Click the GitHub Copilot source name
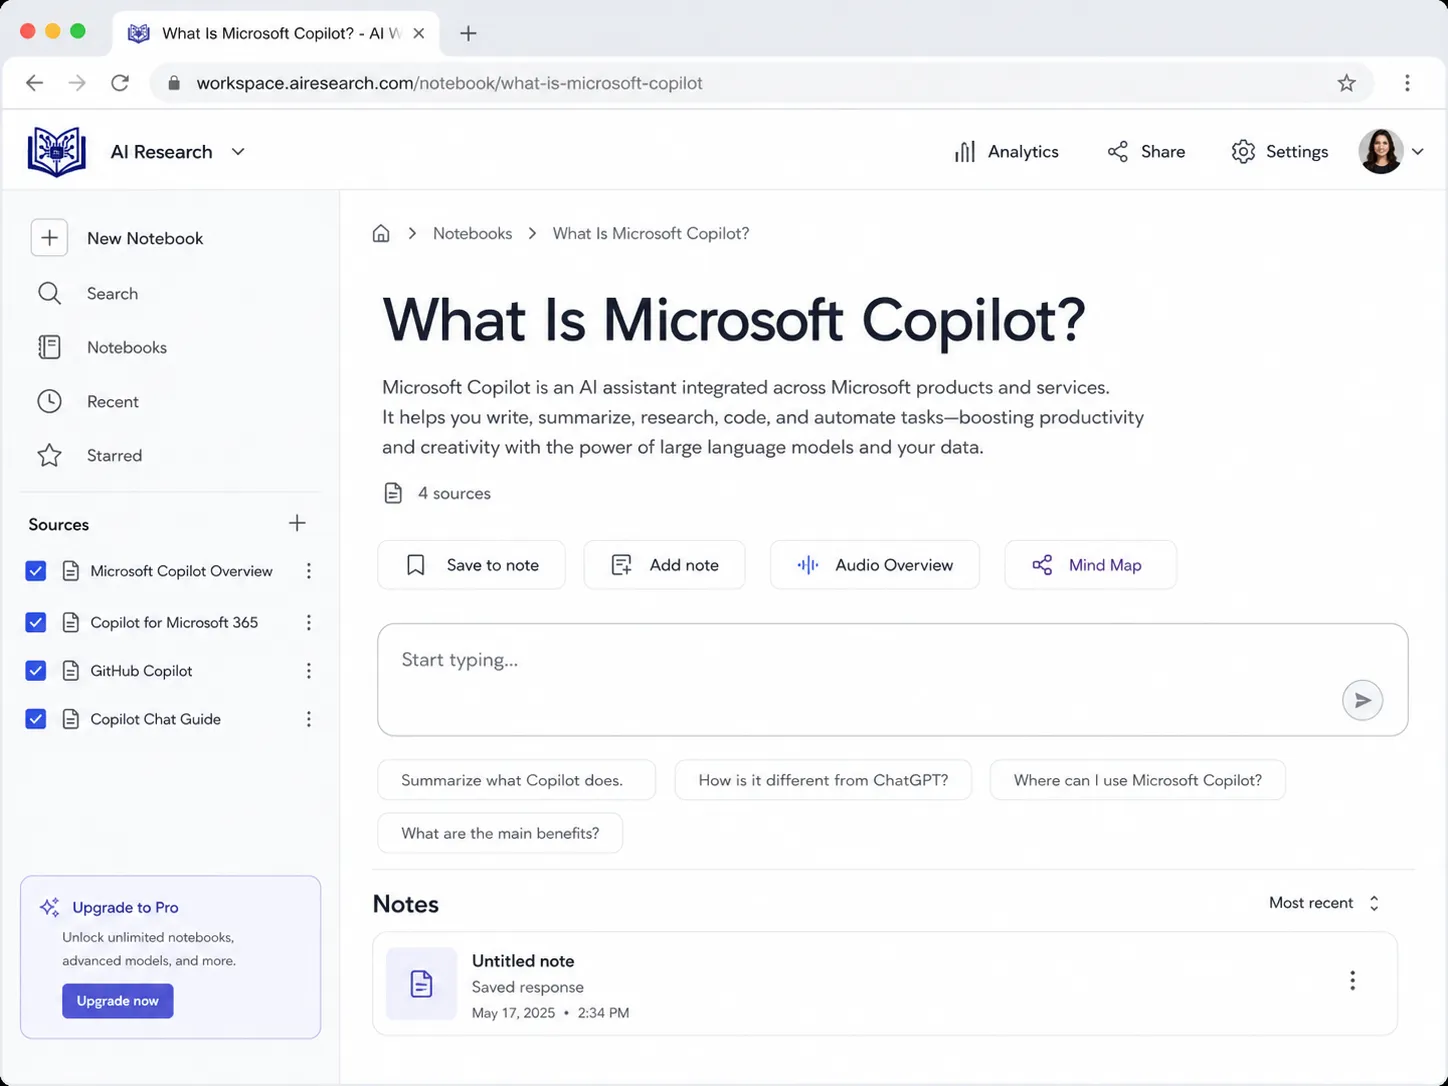The height and width of the screenshot is (1086, 1448). tap(141, 671)
